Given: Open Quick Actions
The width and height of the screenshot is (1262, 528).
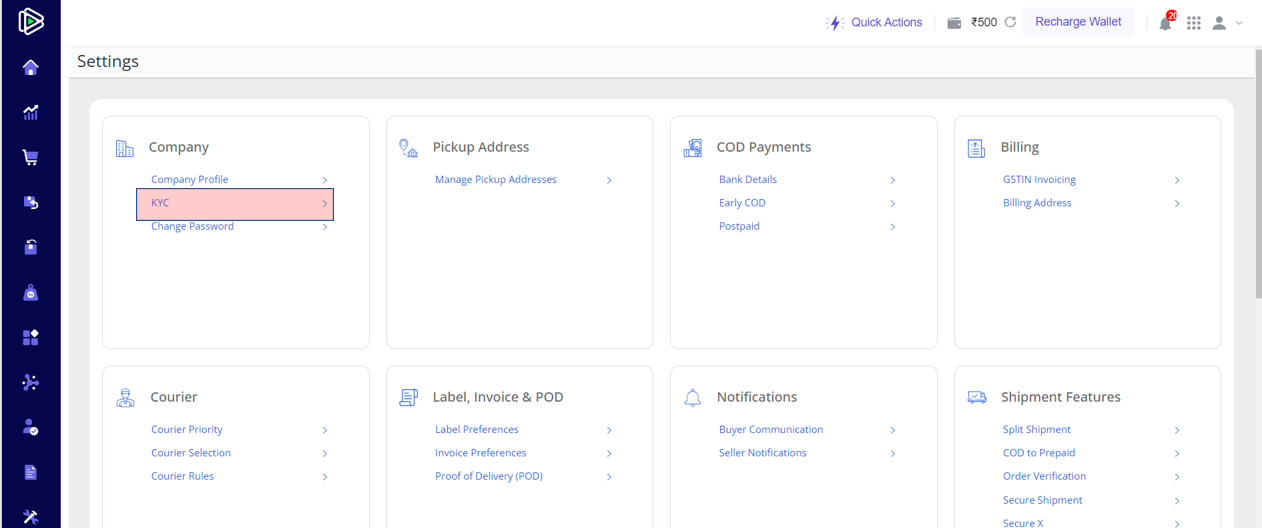Looking at the screenshot, I should 886,22.
